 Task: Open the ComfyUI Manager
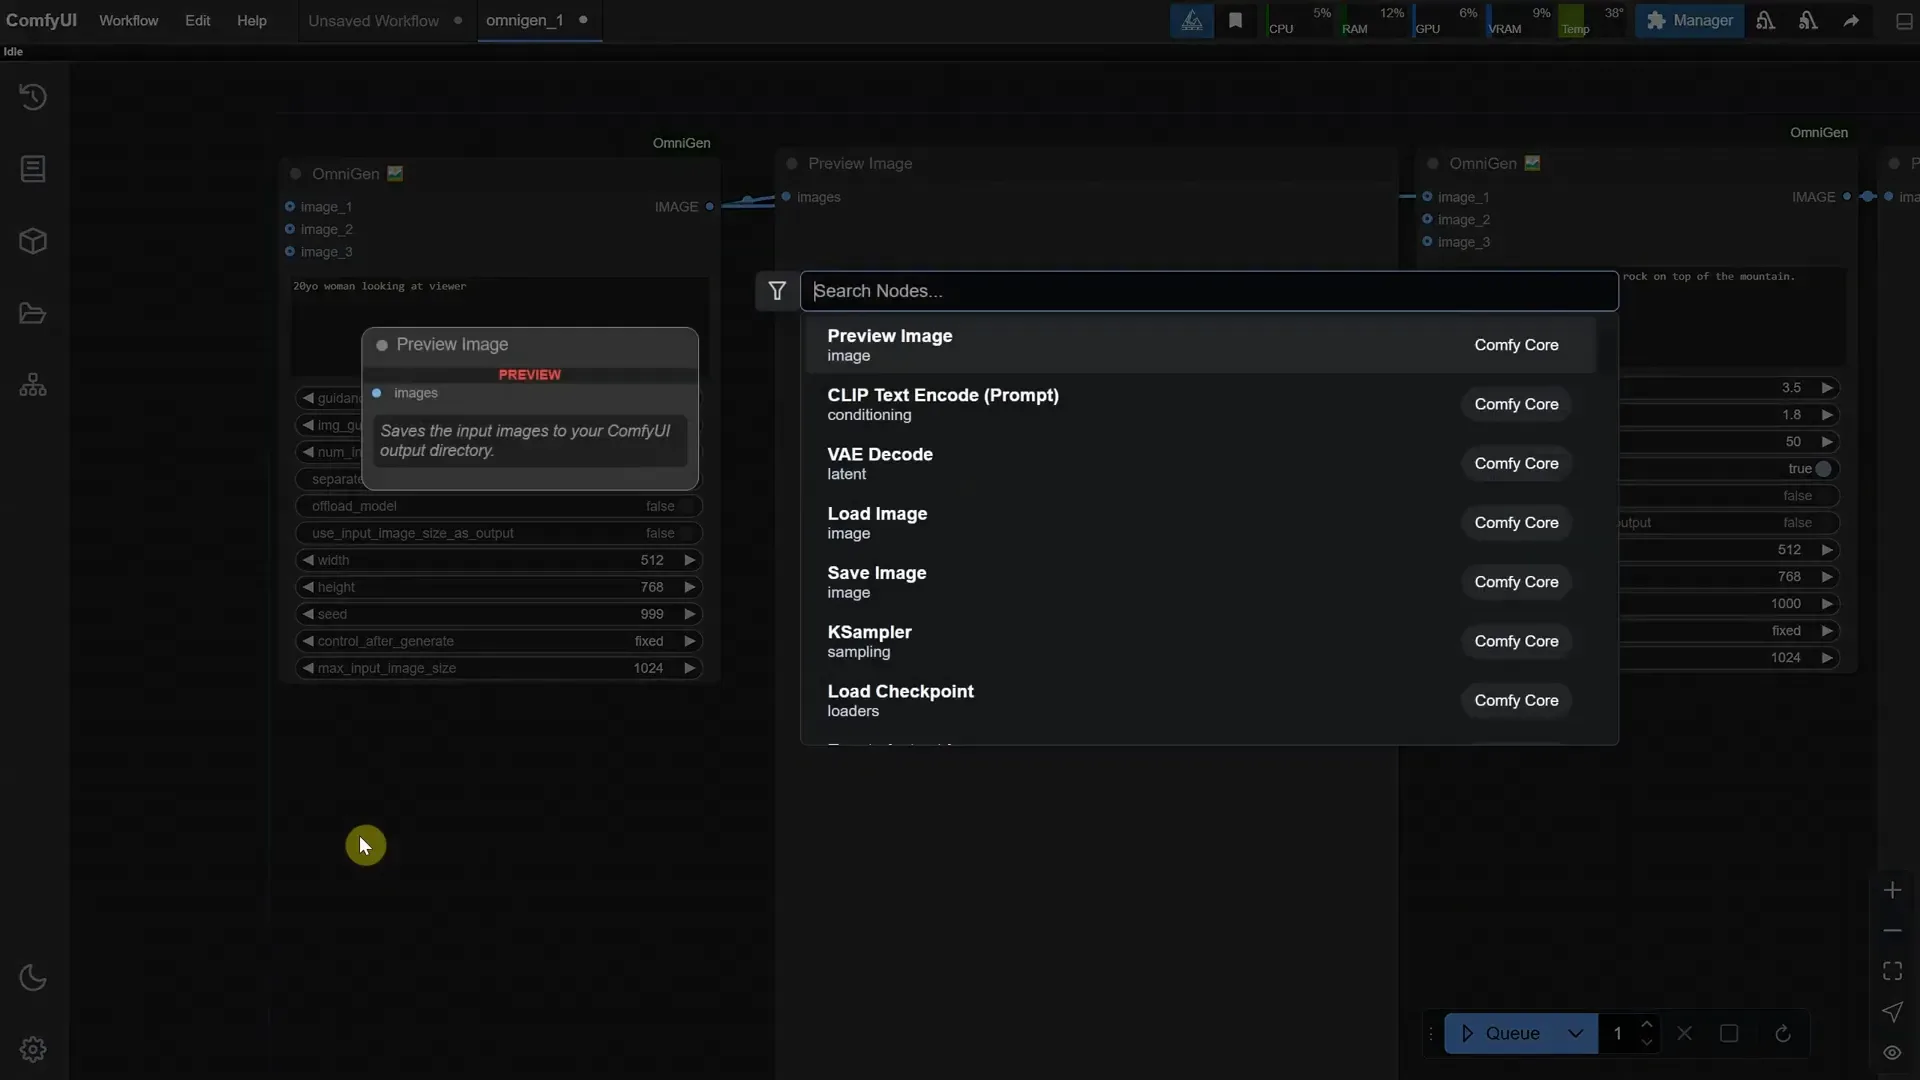[1690, 20]
